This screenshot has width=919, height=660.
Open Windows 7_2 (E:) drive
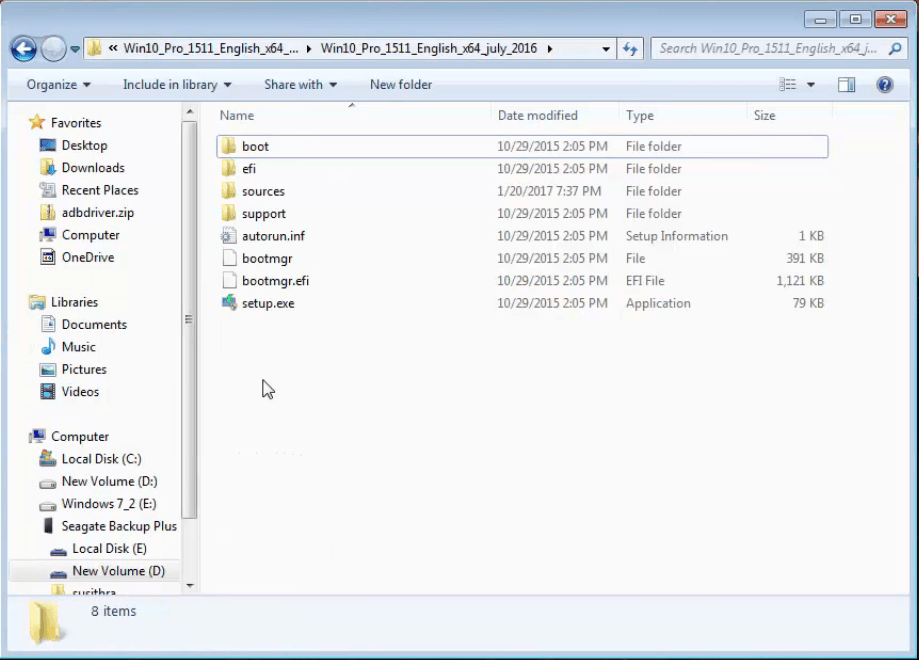click(108, 503)
